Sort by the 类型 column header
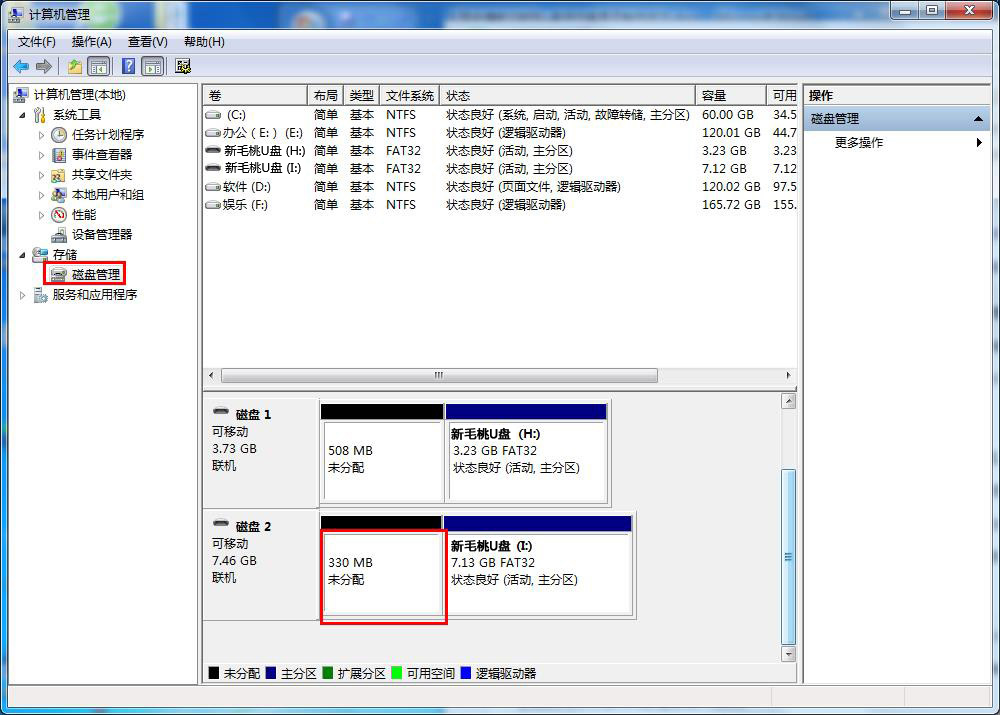This screenshot has width=1000, height=715. [362, 96]
